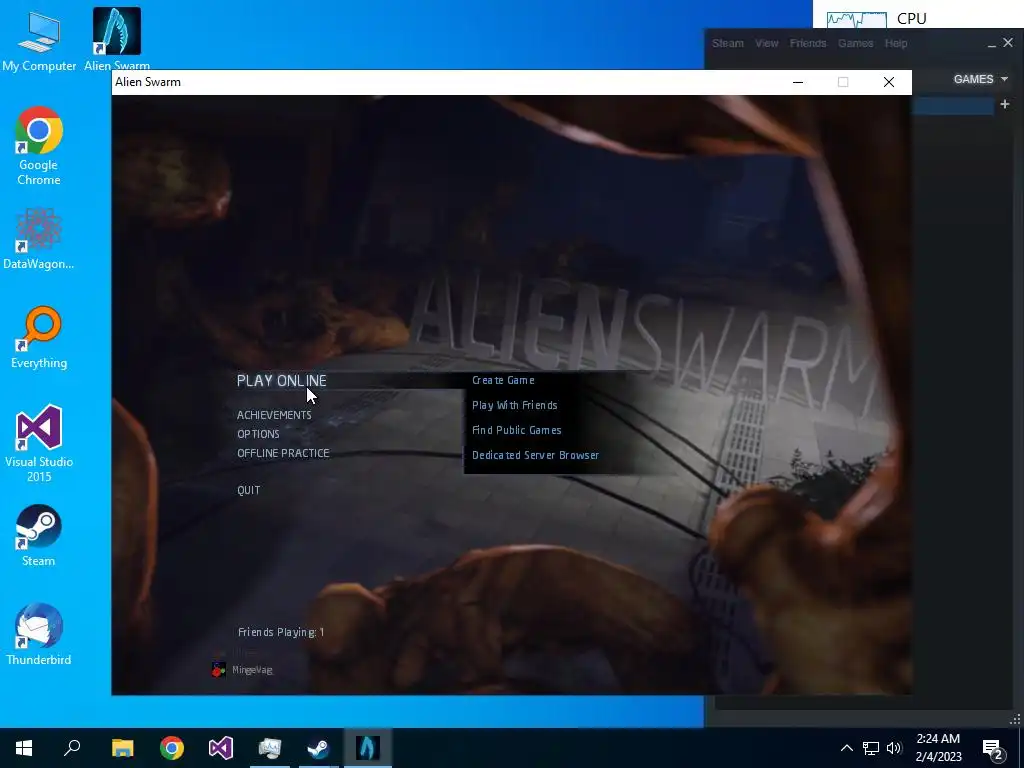
Task: Open OPTIONS in the game menu
Action: pos(258,434)
